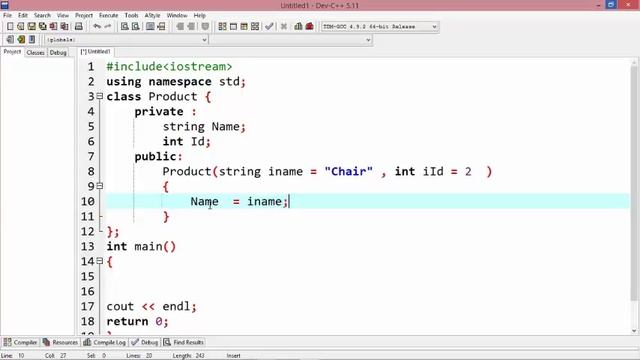Select the Untitled1 editor tab
Screen dimensions: 640x360
click(x=95, y=52)
